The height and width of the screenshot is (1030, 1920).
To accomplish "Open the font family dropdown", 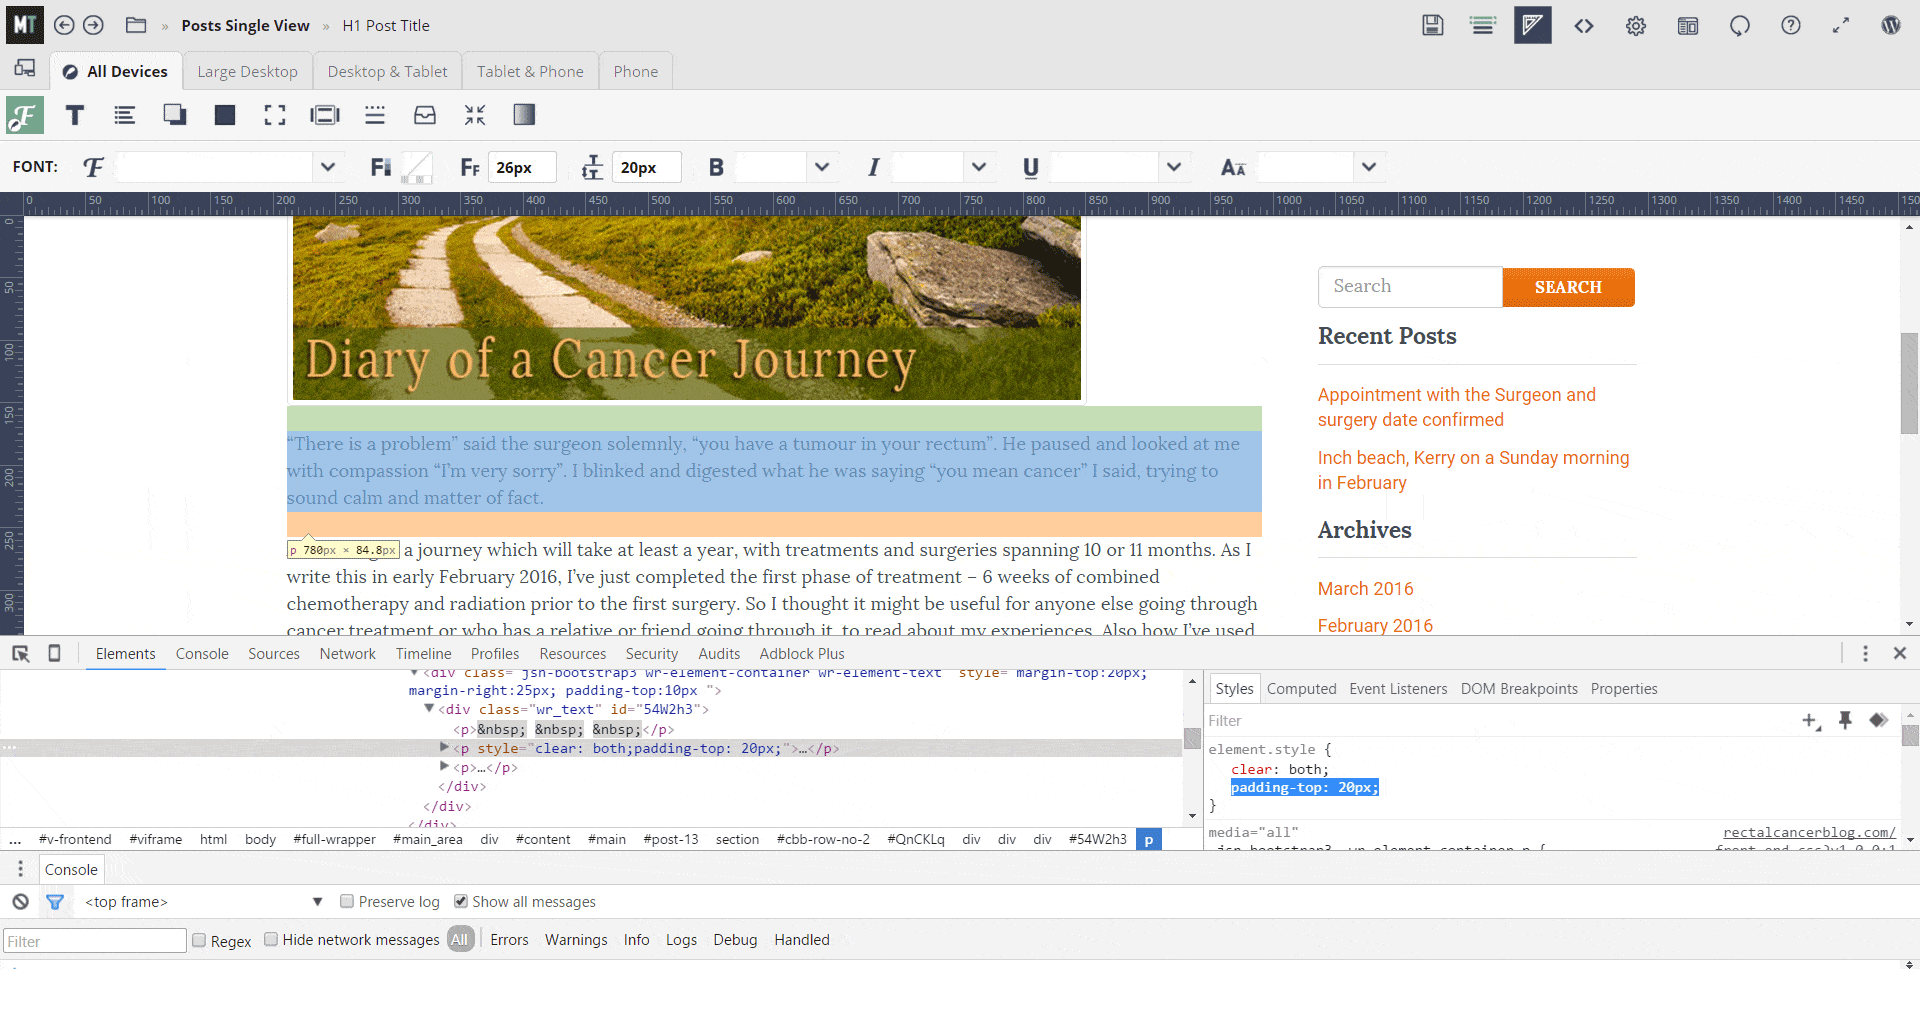I will (x=327, y=167).
